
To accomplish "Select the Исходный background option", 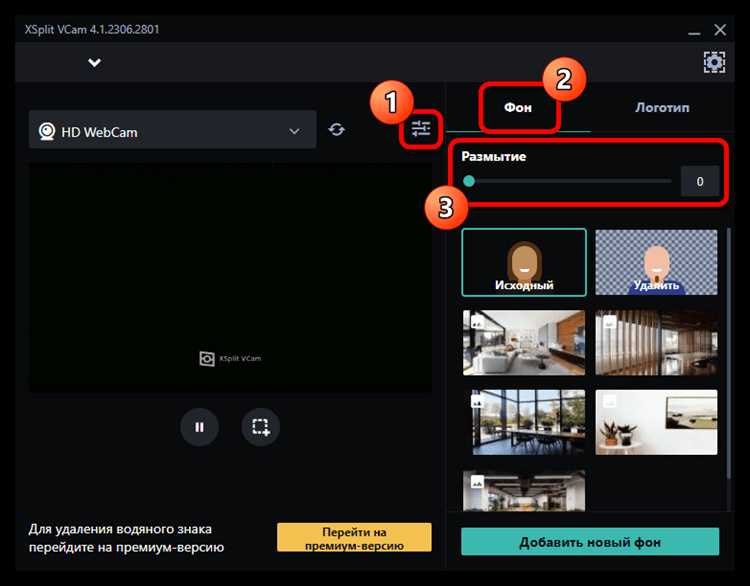I will pos(524,262).
